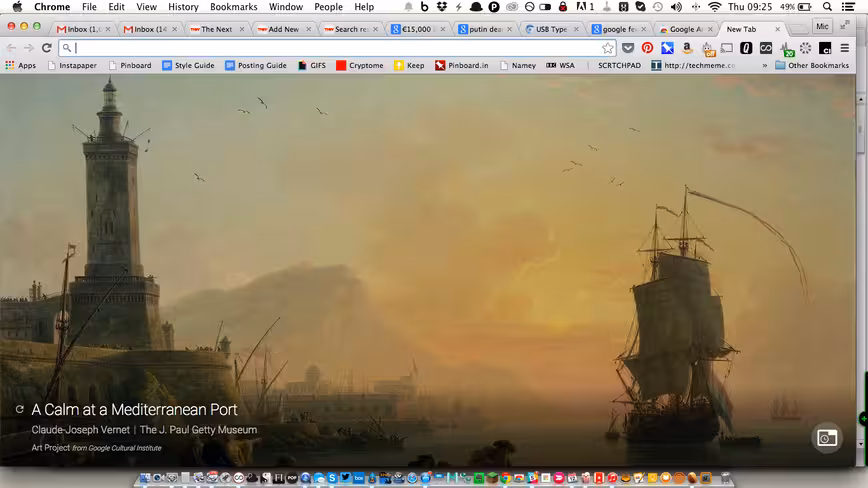Close the New Tab tab

pos(778,29)
